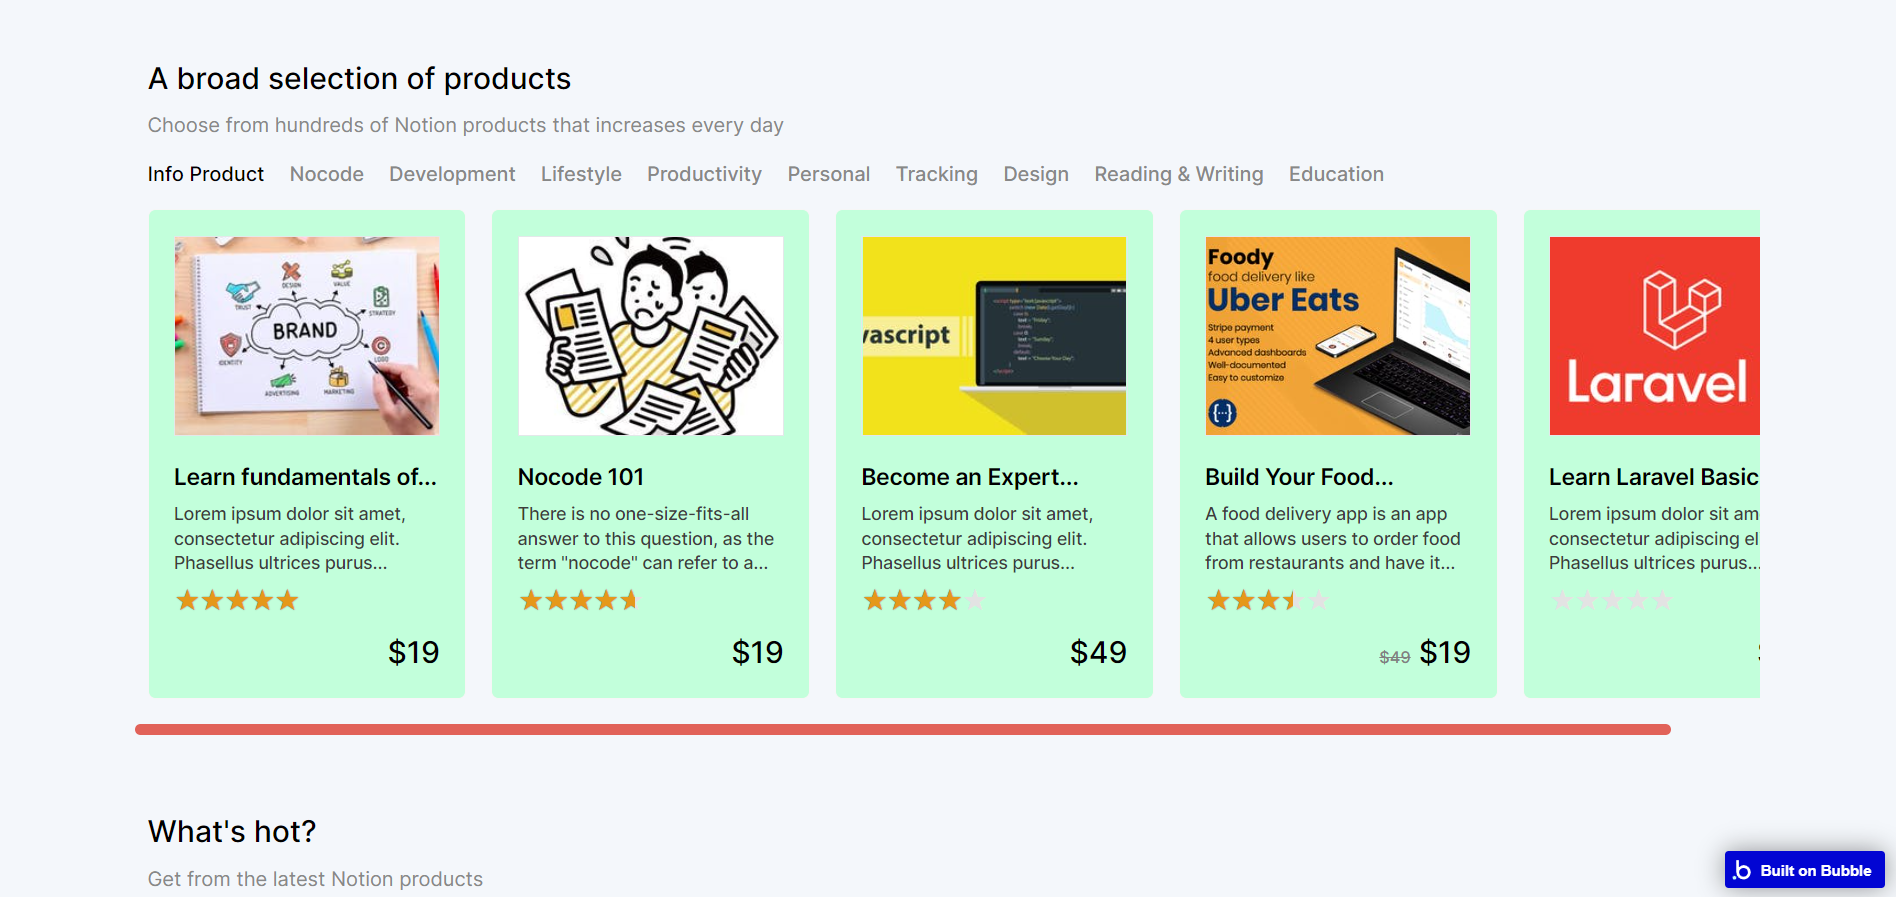Click the star rating on Build Your Food
This screenshot has width=1896, height=897.
(1267, 600)
